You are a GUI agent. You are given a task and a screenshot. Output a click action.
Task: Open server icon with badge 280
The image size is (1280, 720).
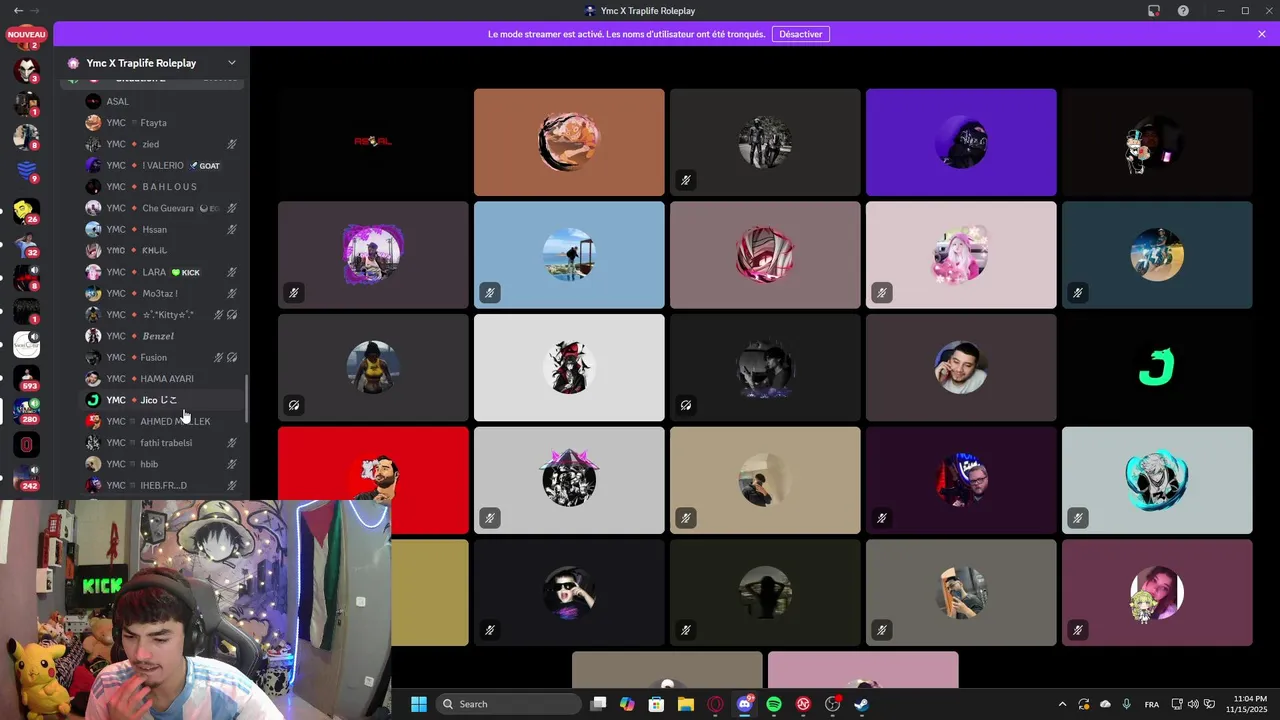(26, 411)
